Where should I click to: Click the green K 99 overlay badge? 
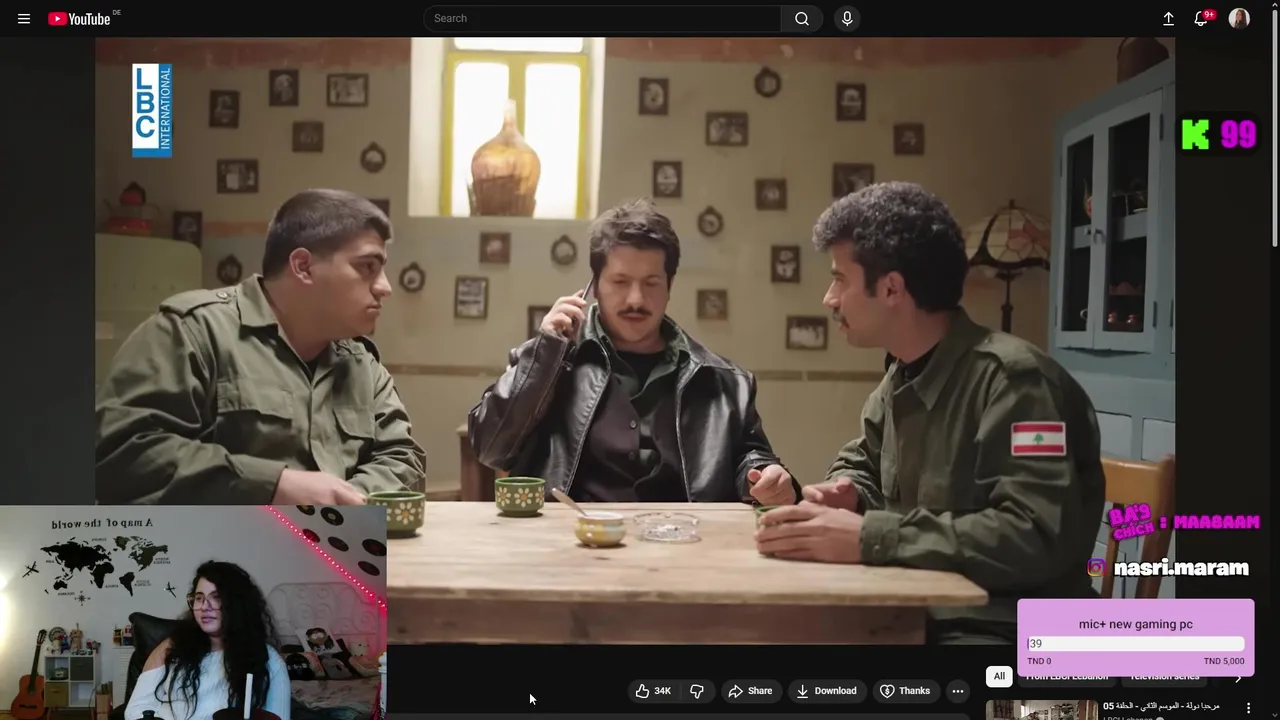coord(1218,134)
